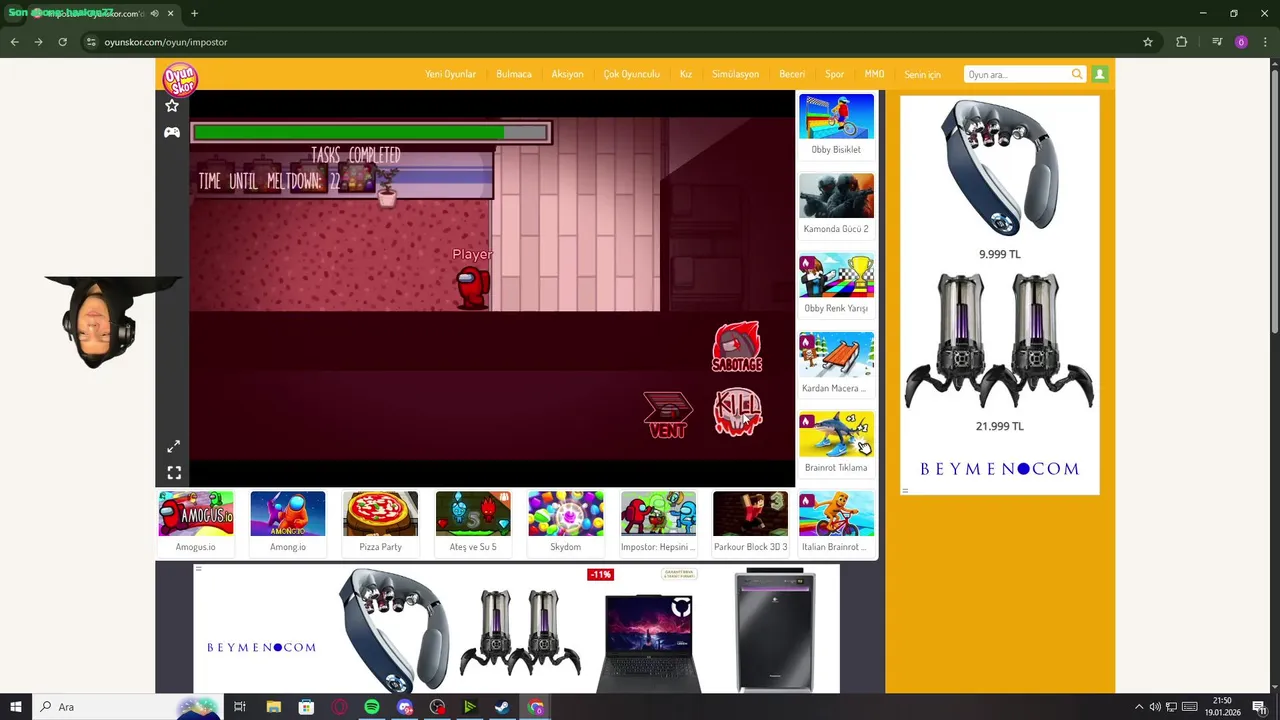
Task: Open Task View on the taskbar
Action: [240, 707]
